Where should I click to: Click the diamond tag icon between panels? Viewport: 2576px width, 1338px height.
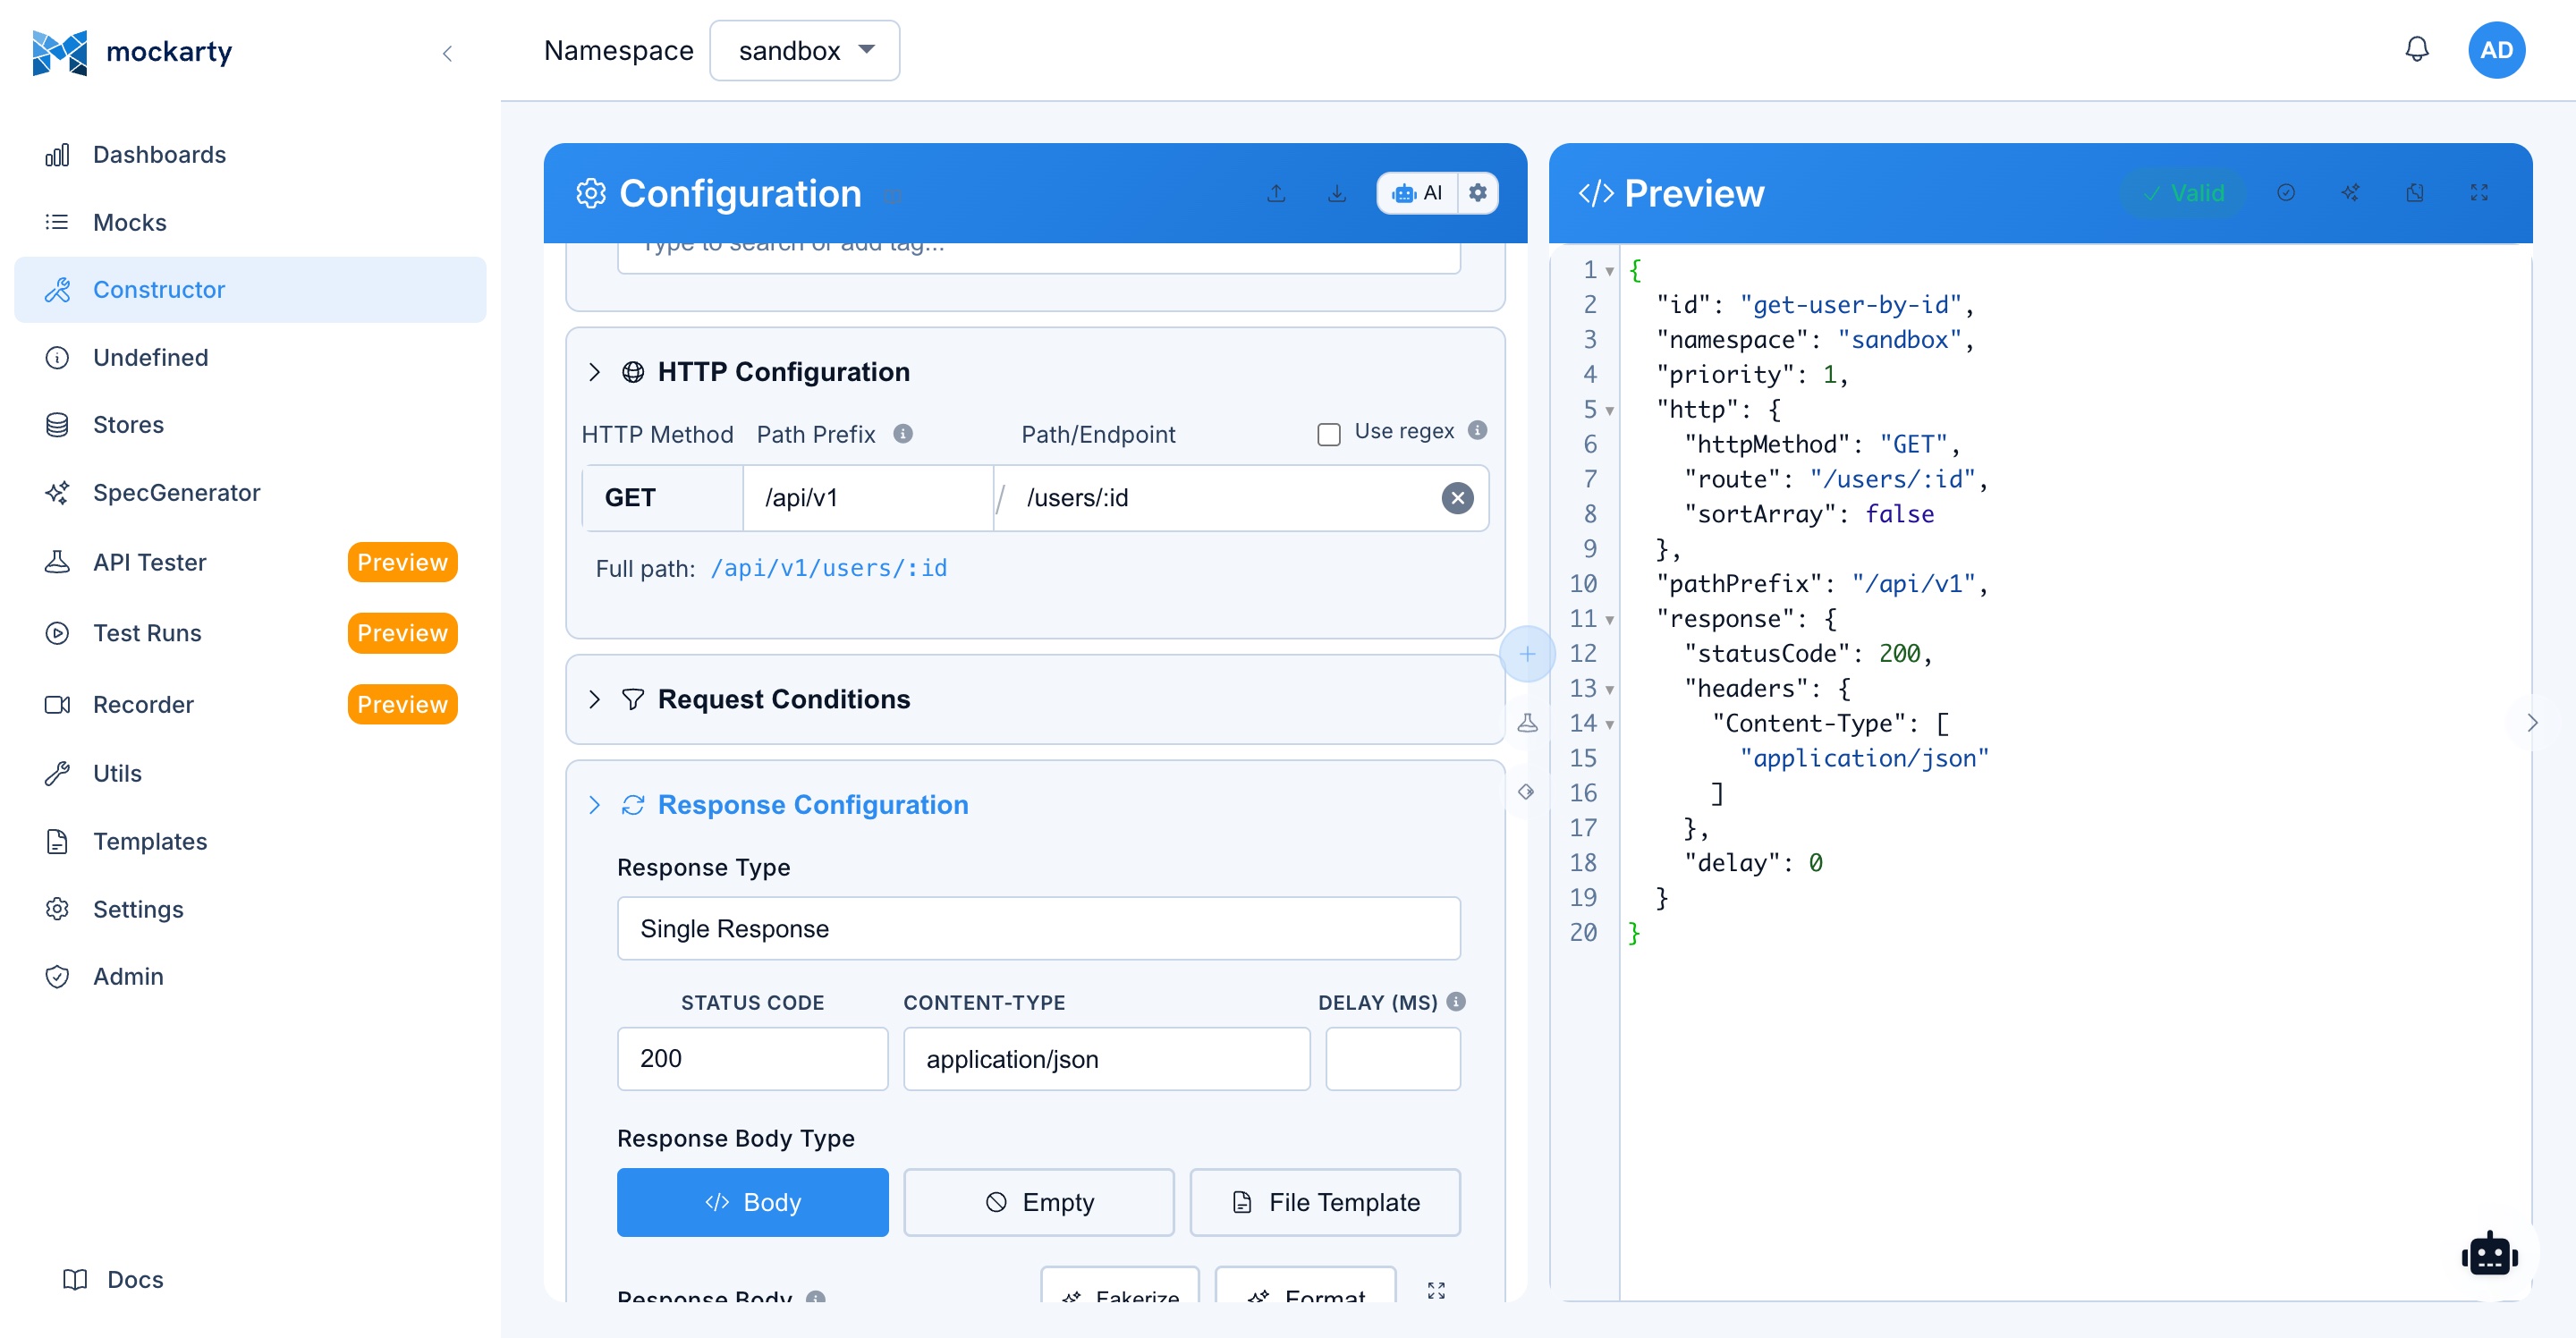(x=1526, y=792)
